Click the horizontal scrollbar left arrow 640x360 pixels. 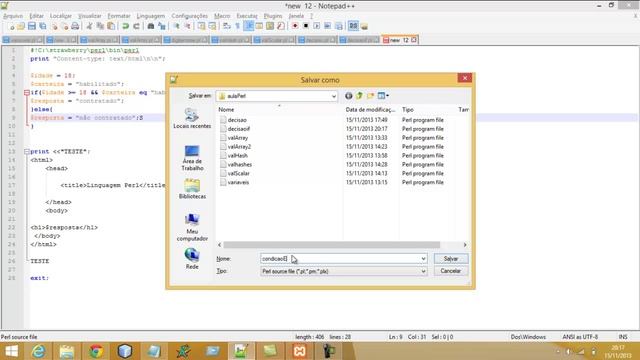220,245
